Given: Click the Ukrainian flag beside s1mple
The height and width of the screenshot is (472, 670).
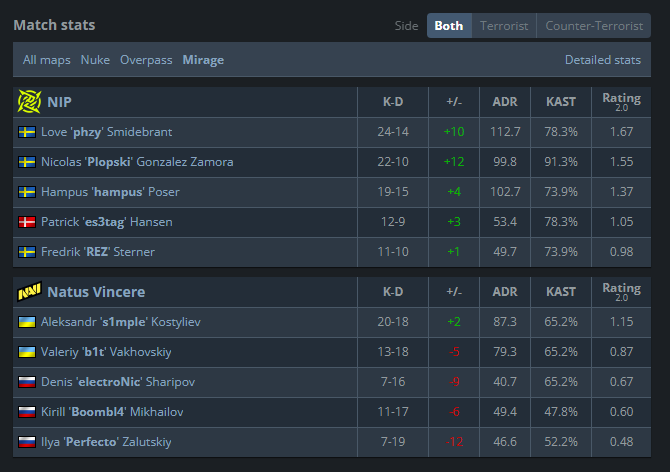Looking at the screenshot, I should (x=27, y=322).
